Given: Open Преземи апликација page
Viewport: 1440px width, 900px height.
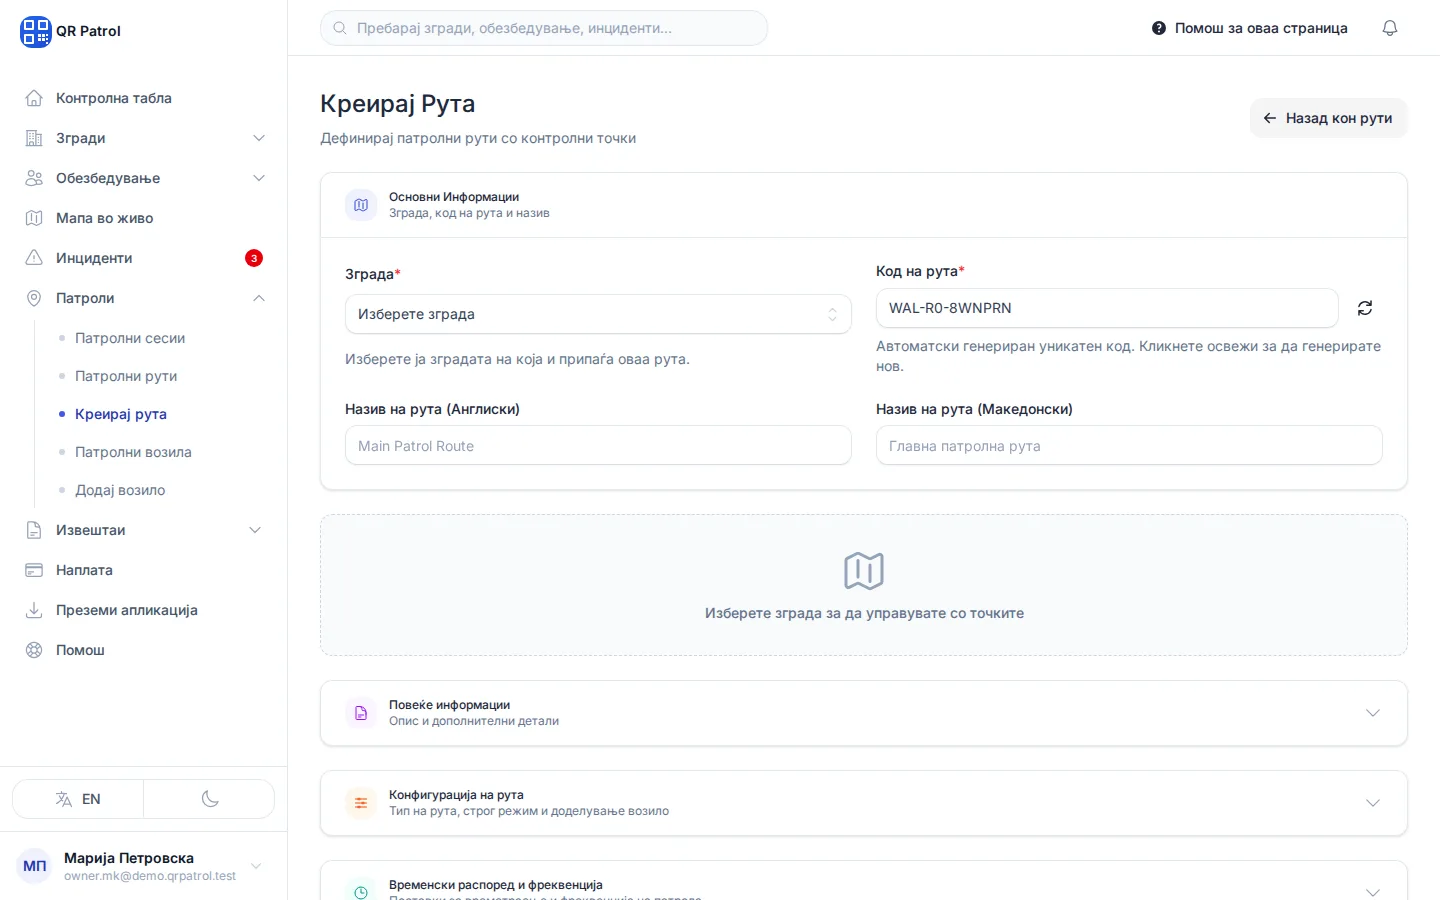Looking at the screenshot, I should (x=144, y=610).
